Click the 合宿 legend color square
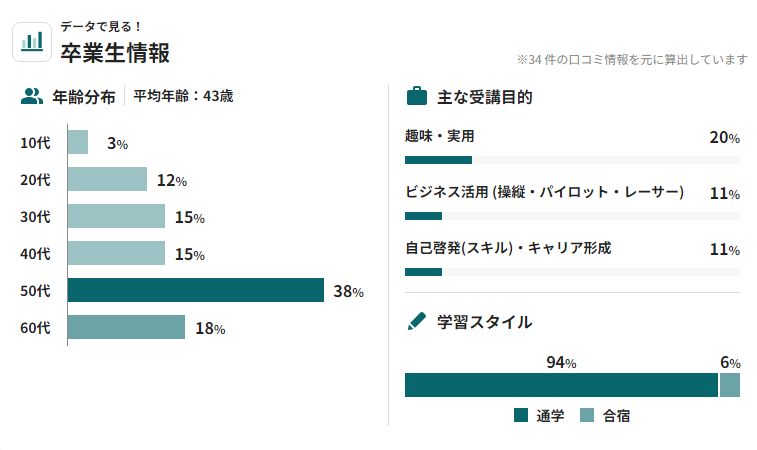This screenshot has height=450, width=757. [x=587, y=415]
